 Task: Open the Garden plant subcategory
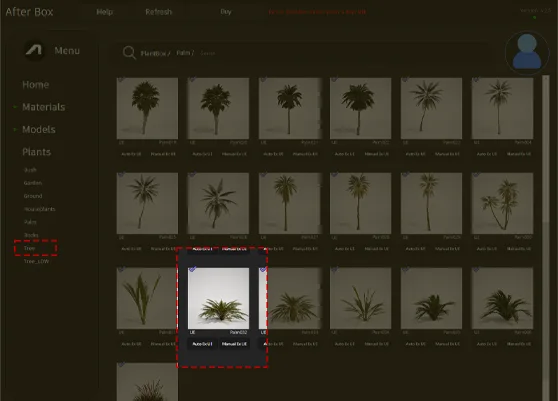[33, 183]
